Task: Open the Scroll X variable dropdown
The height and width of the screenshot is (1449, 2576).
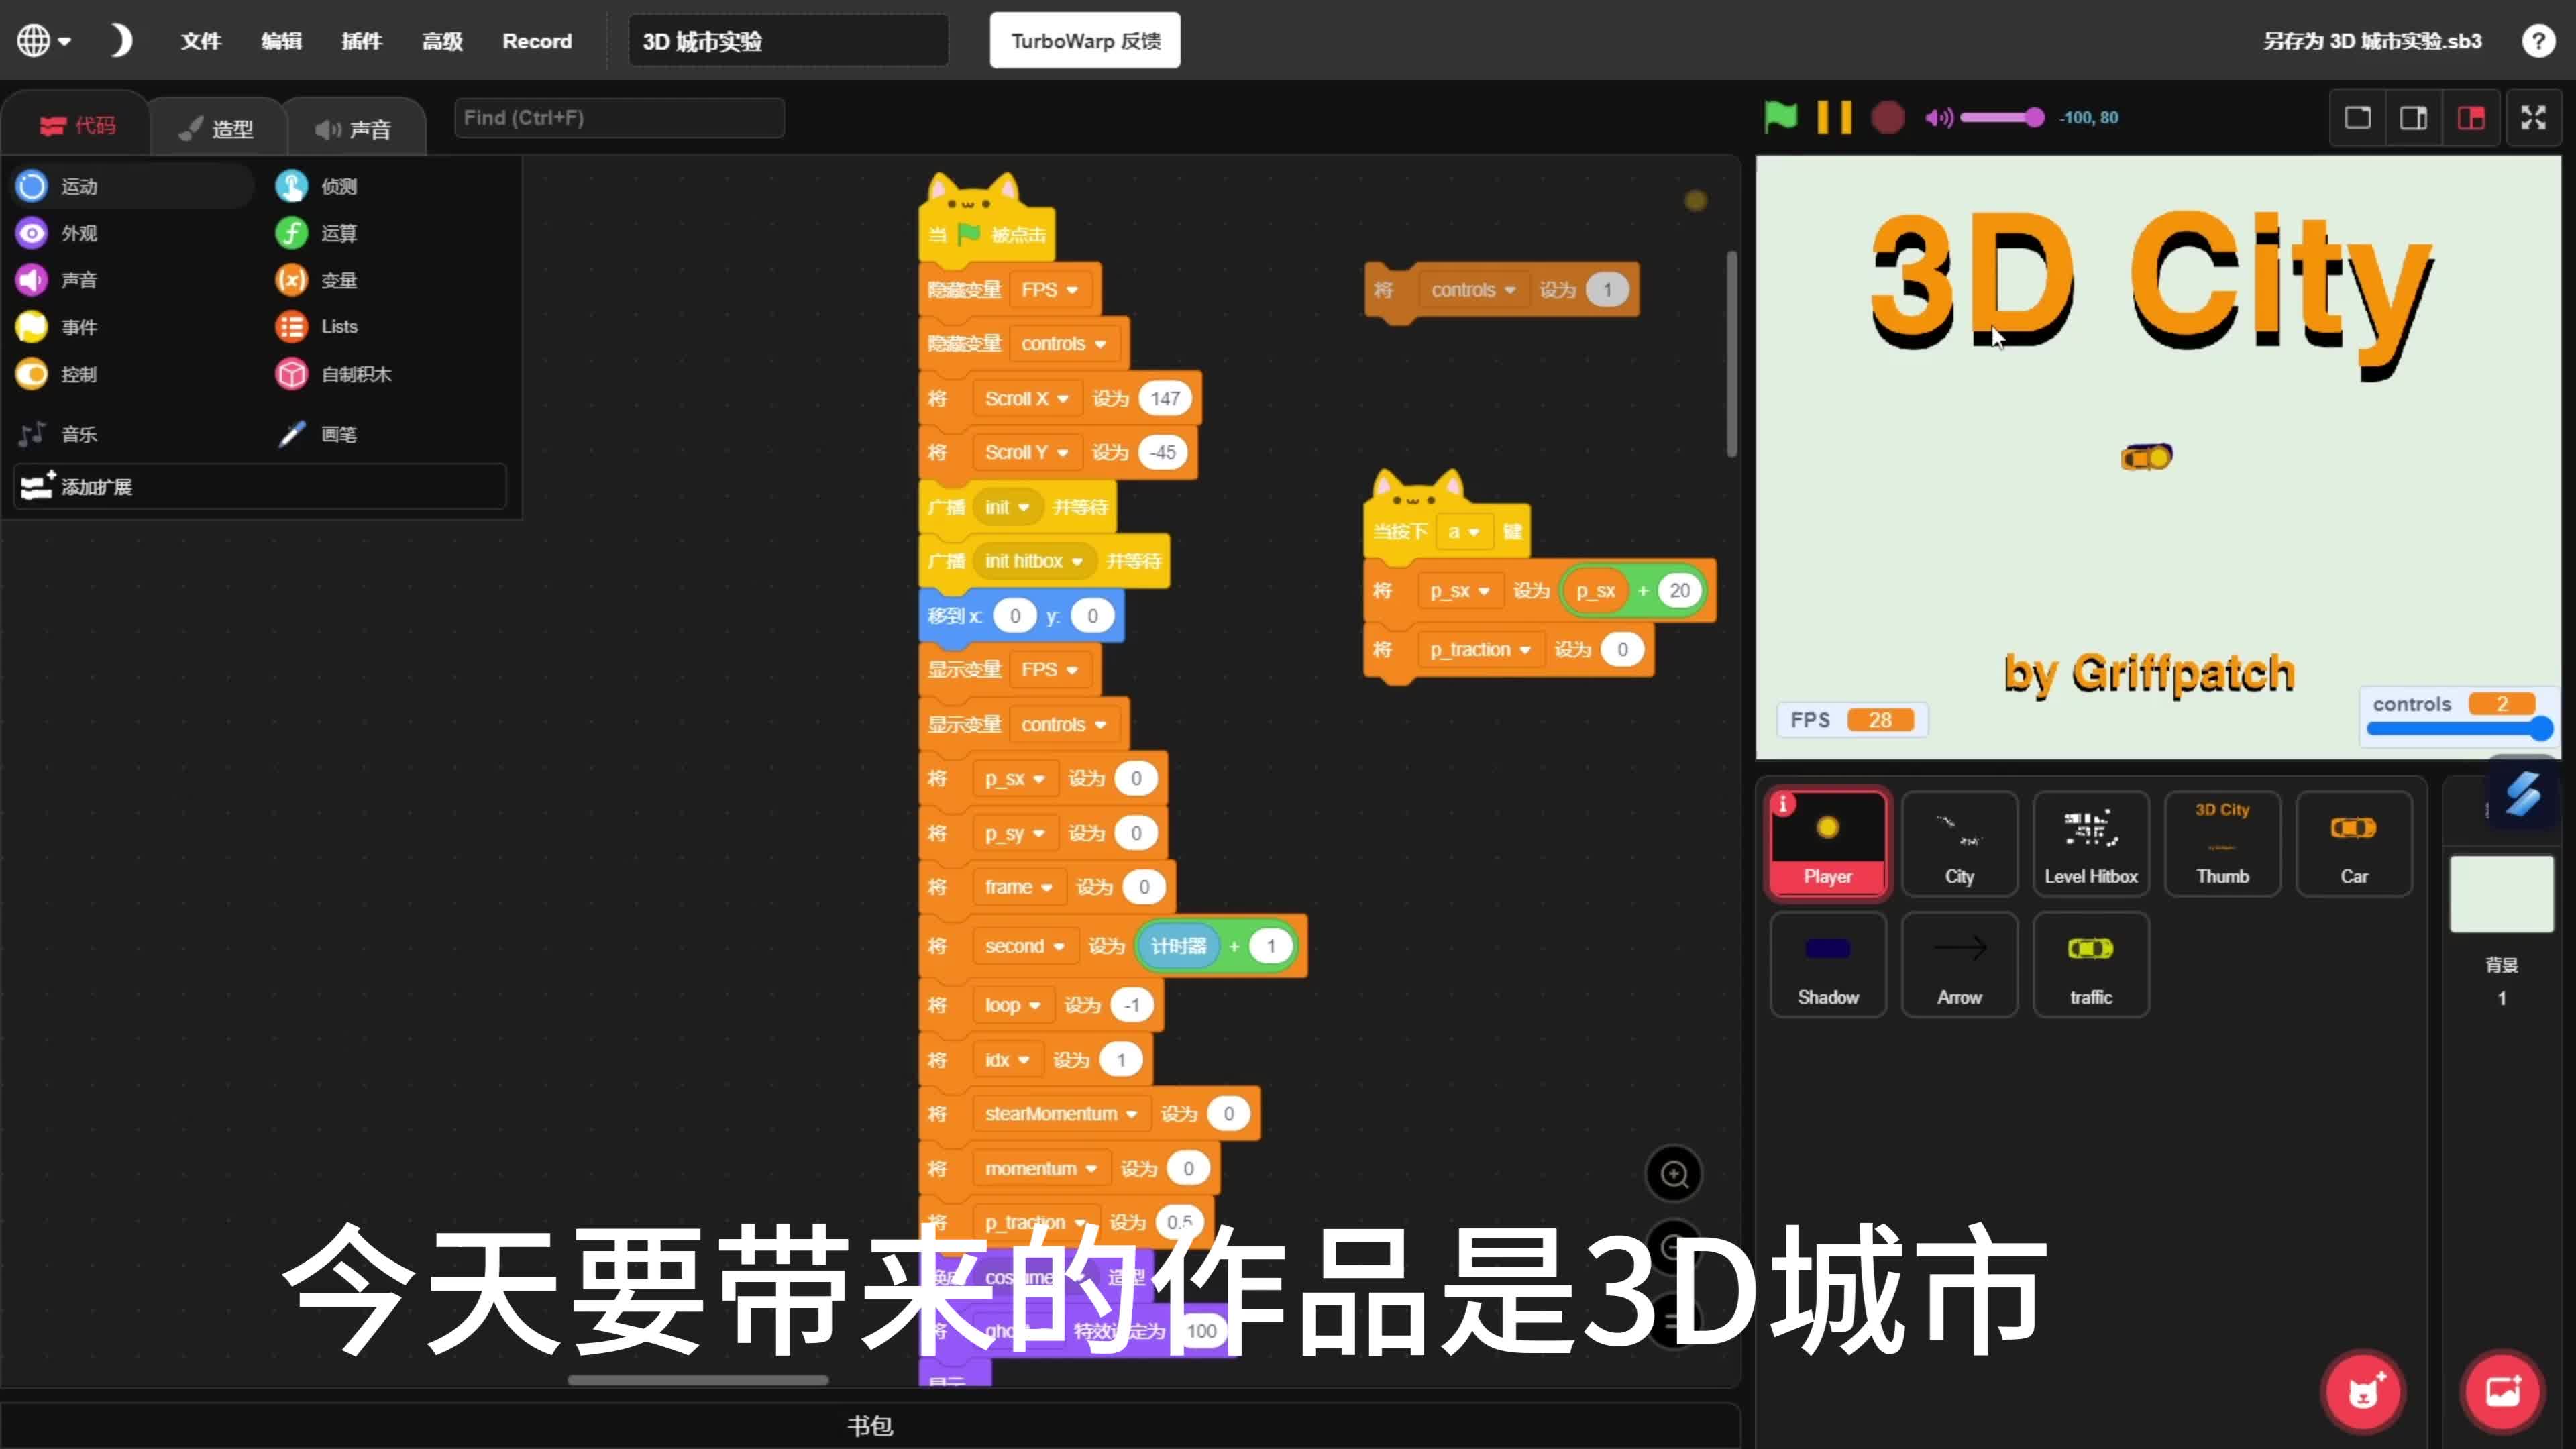Action: (1063, 397)
